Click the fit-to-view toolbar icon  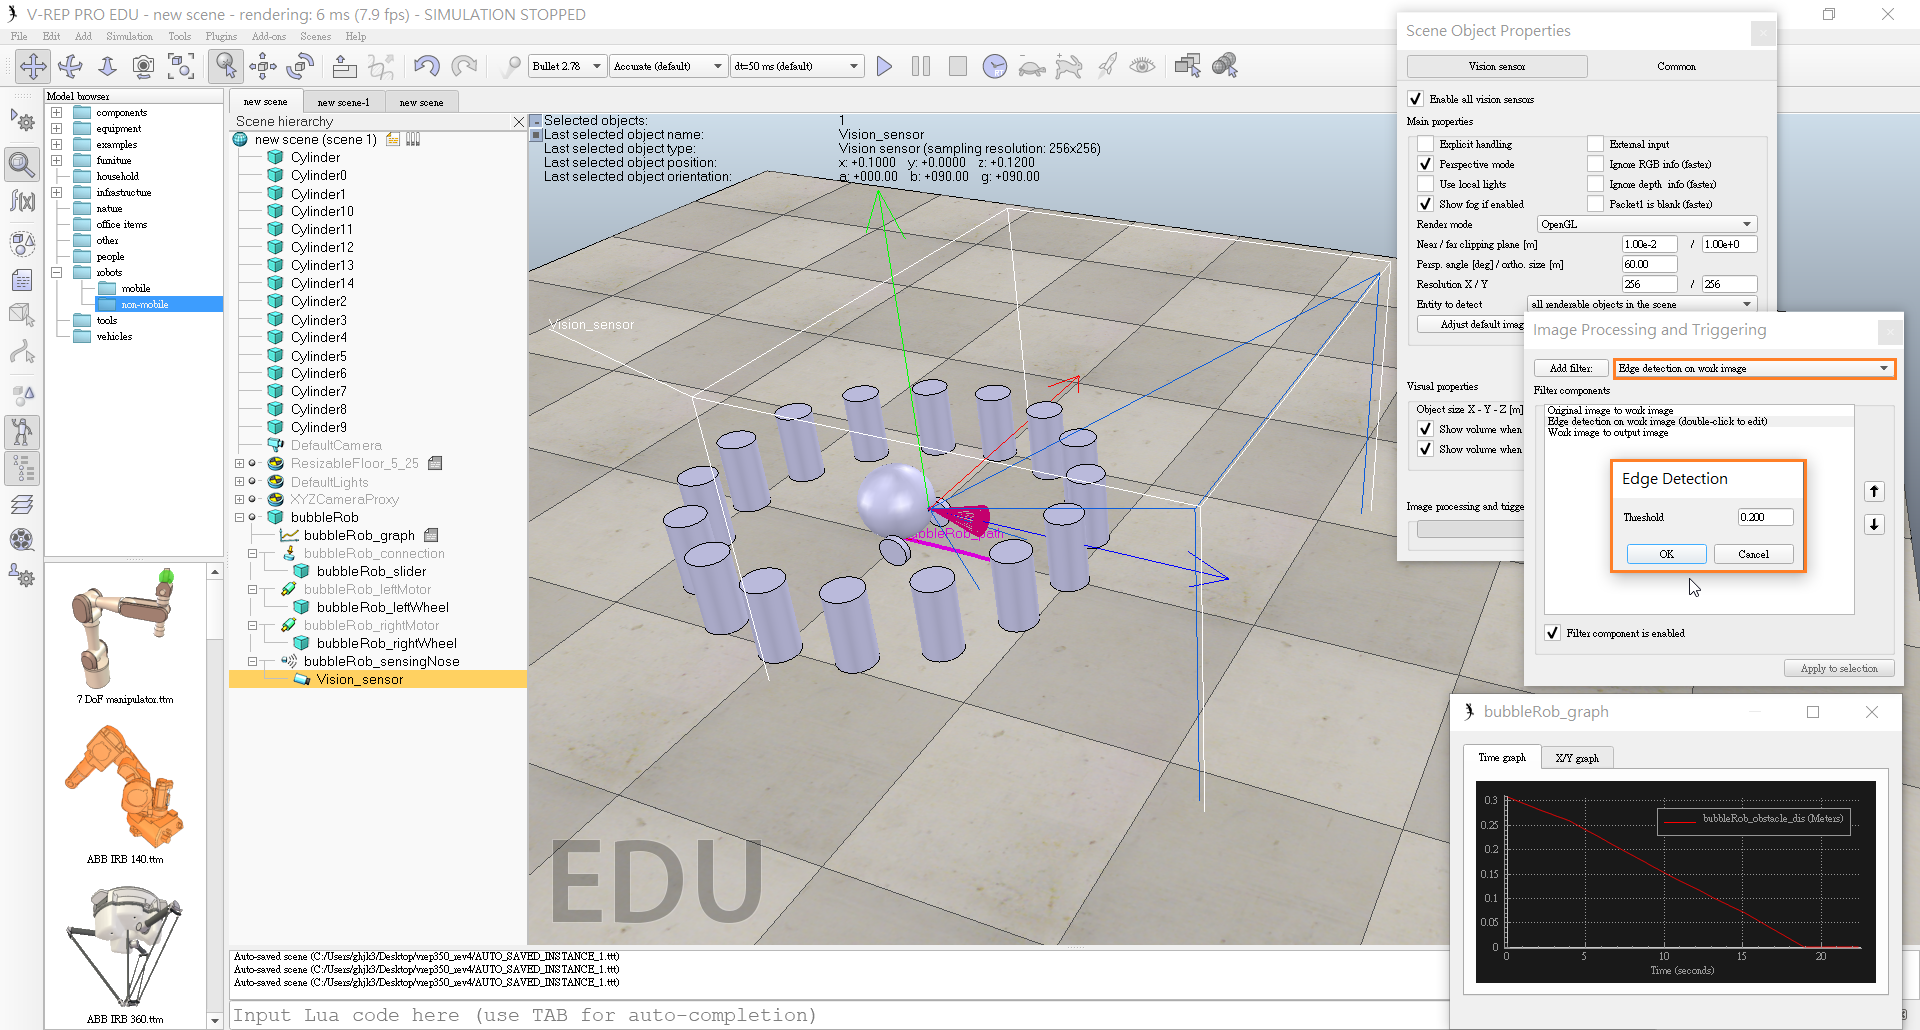181,66
